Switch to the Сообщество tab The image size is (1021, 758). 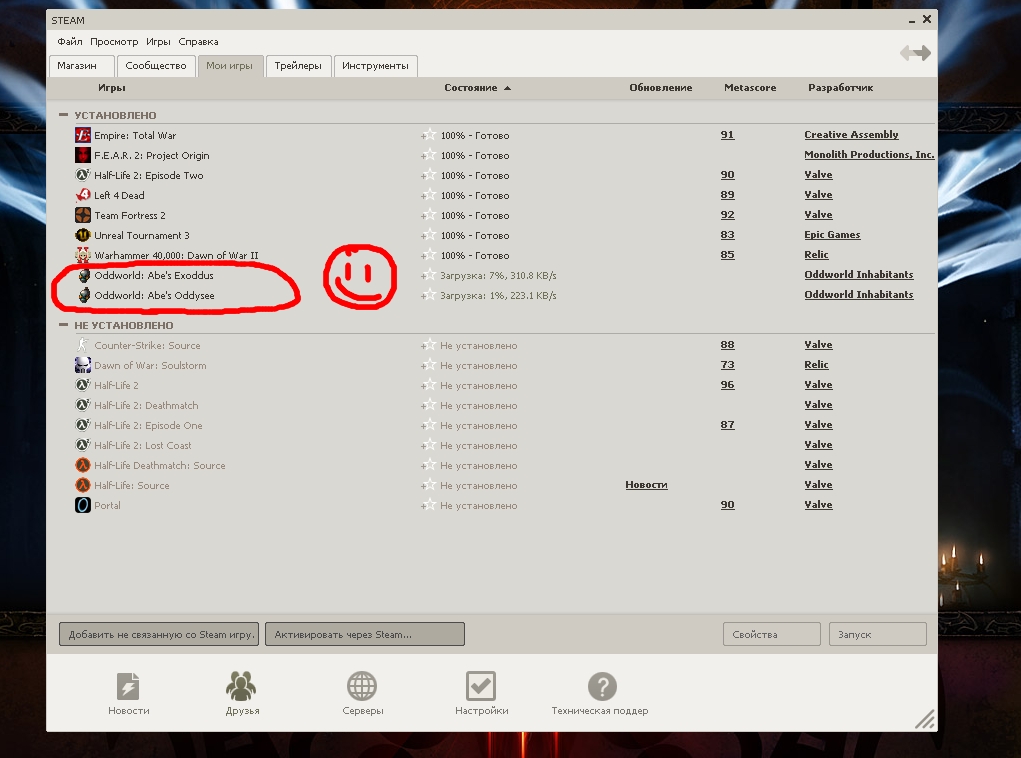click(156, 66)
